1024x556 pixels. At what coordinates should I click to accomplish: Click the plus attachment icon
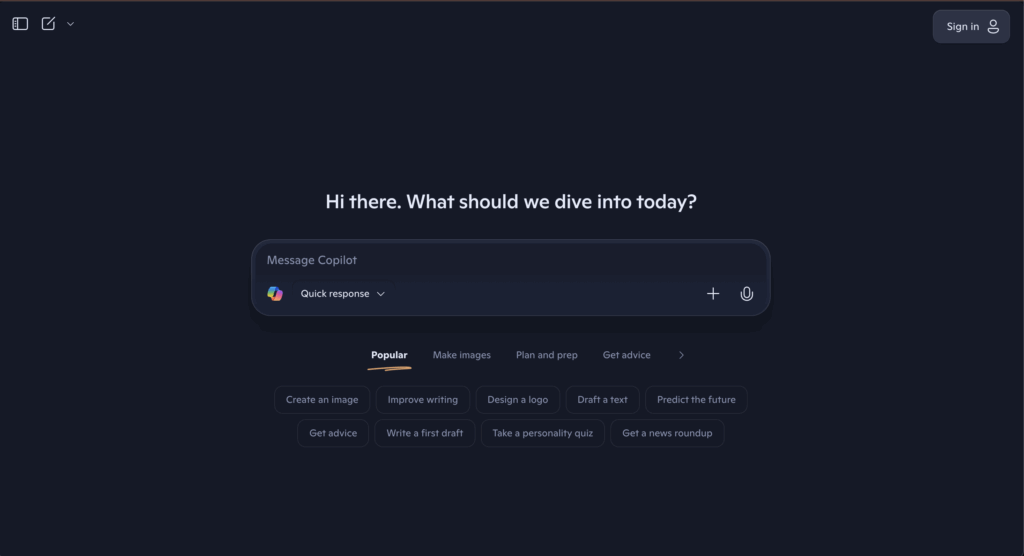tap(713, 294)
